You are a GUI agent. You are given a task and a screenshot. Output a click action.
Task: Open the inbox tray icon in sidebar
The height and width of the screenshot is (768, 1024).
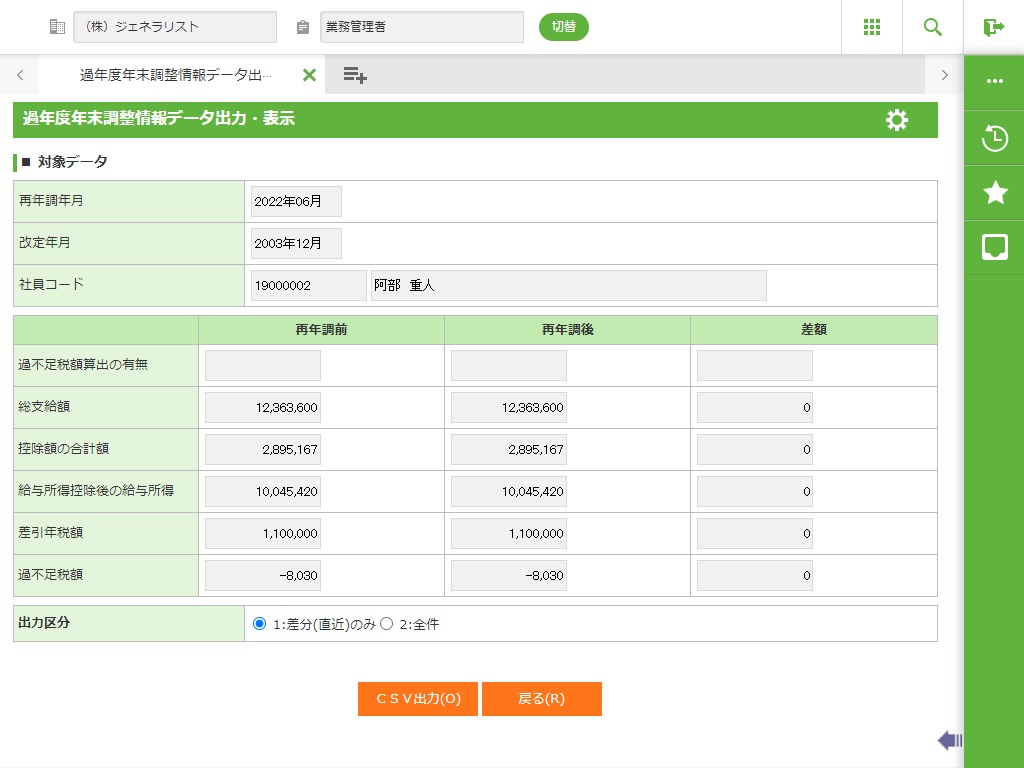pos(994,247)
